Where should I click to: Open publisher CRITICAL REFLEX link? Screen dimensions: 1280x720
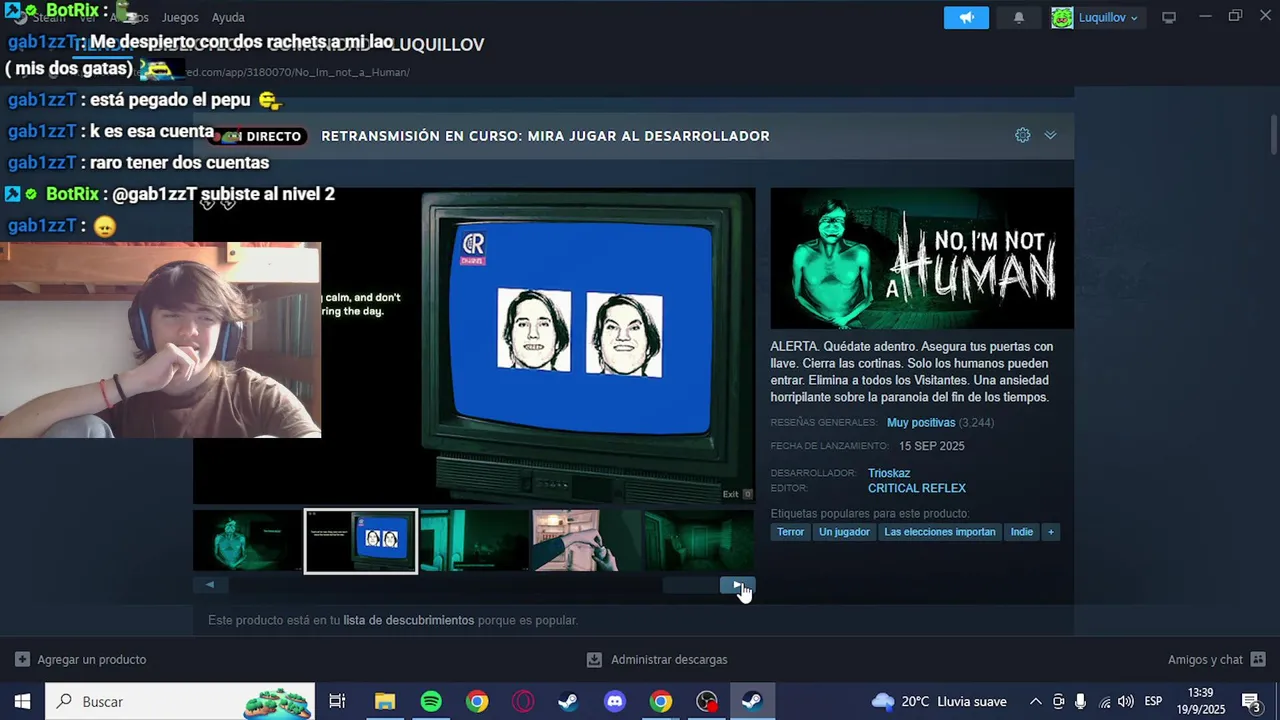coord(917,489)
